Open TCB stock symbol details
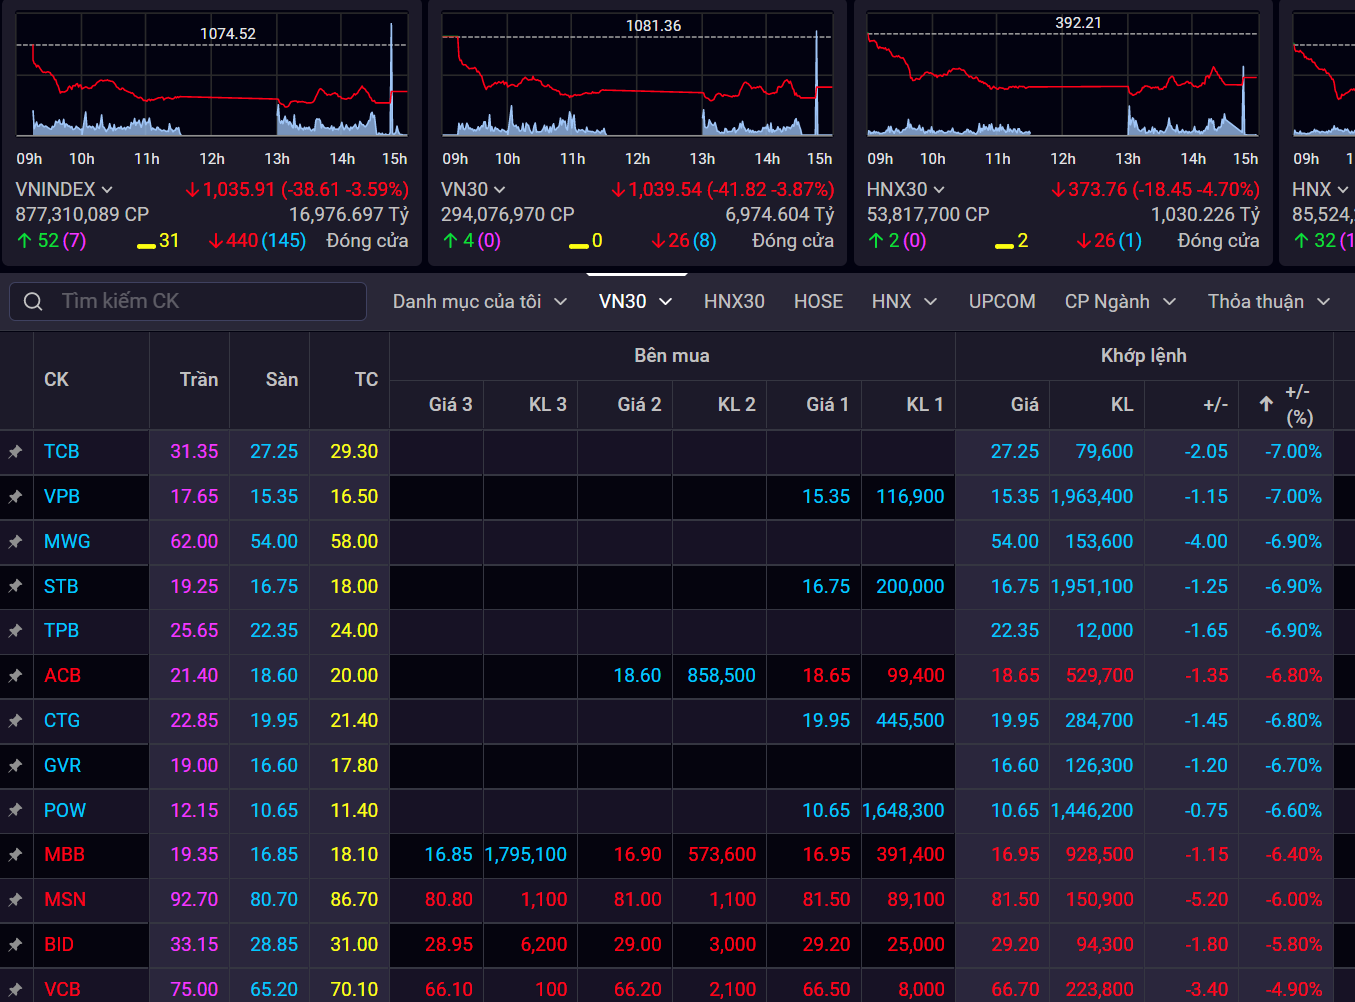 coord(62,452)
